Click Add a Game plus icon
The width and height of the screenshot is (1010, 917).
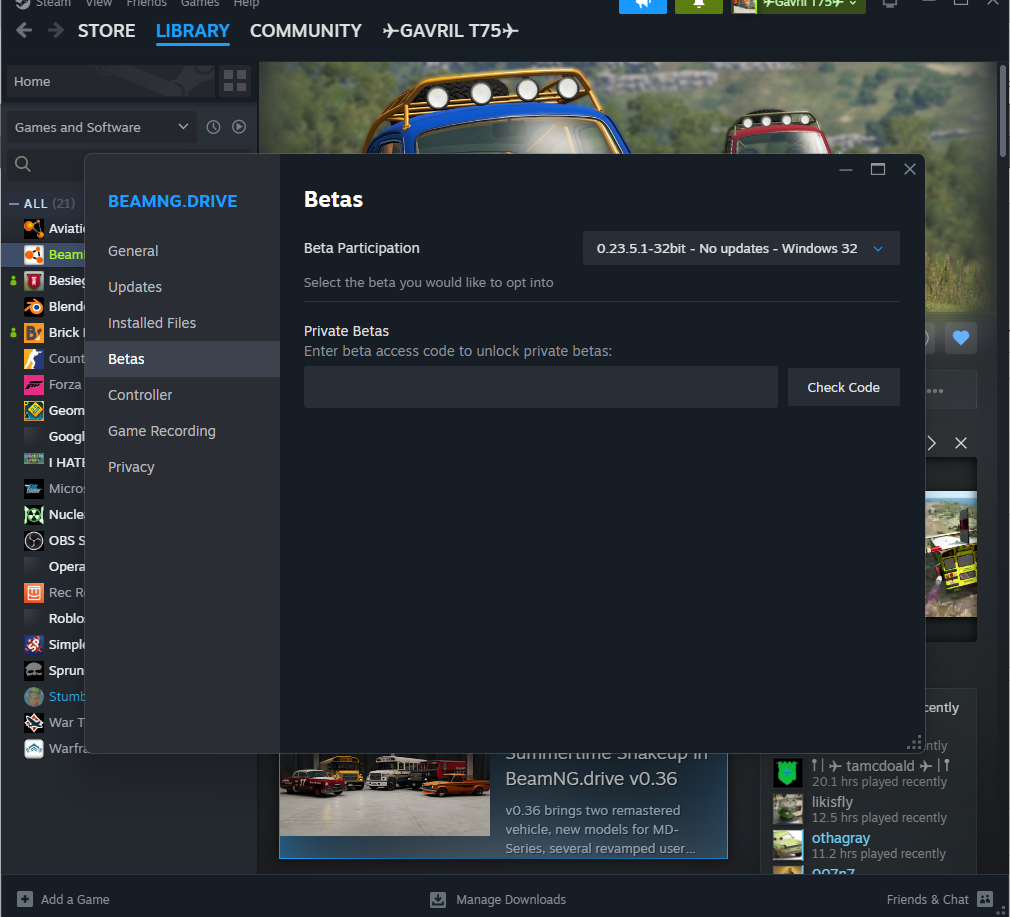click(x=24, y=899)
